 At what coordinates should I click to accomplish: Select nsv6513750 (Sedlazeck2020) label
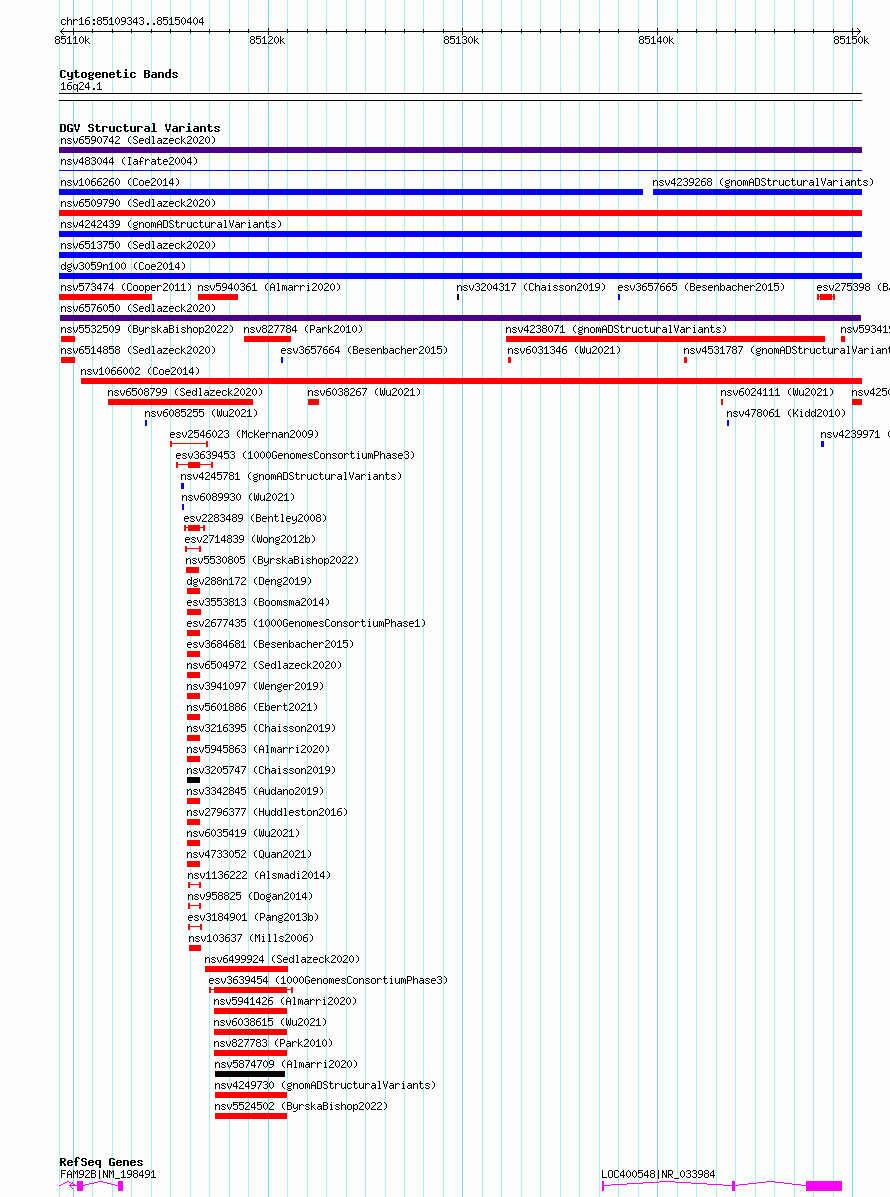coord(138,245)
